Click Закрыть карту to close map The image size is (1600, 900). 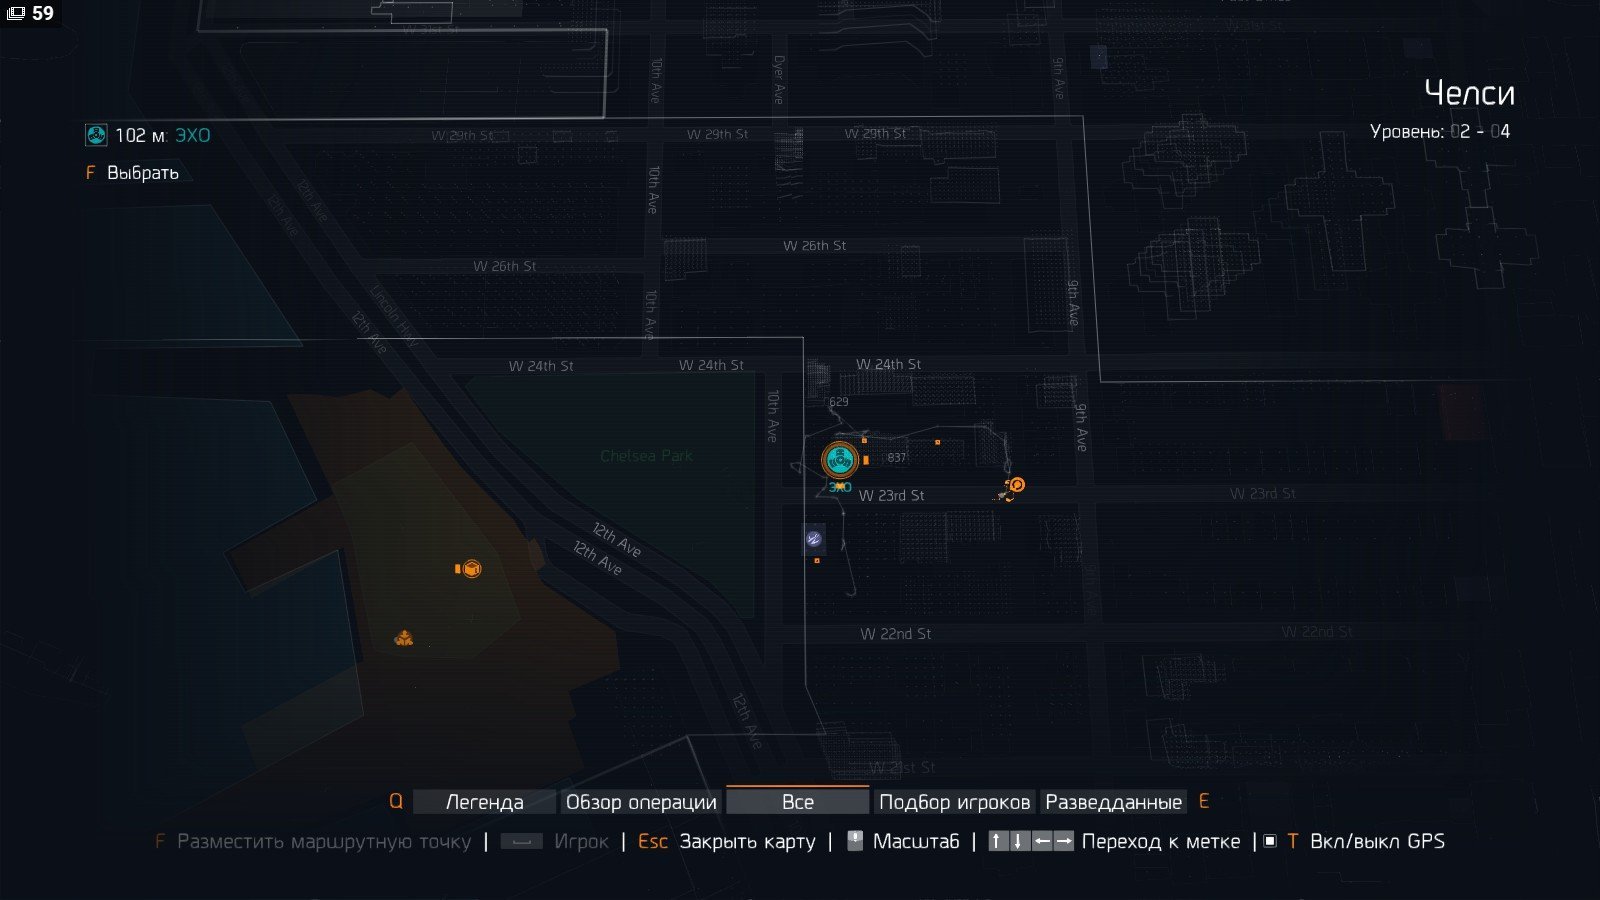pyautogui.click(x=747, y=841)
